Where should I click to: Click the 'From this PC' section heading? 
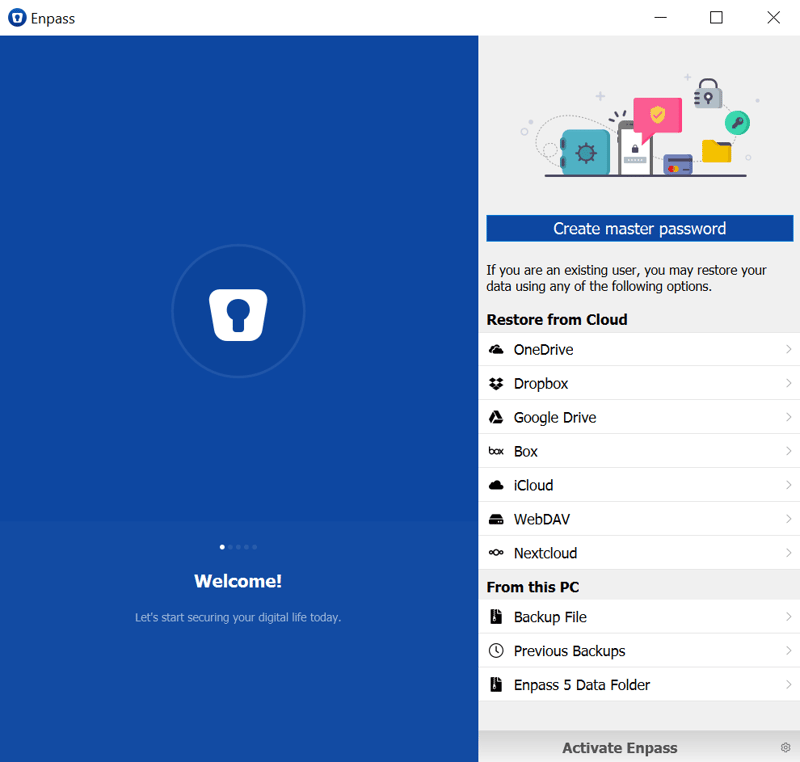point(533,587)
